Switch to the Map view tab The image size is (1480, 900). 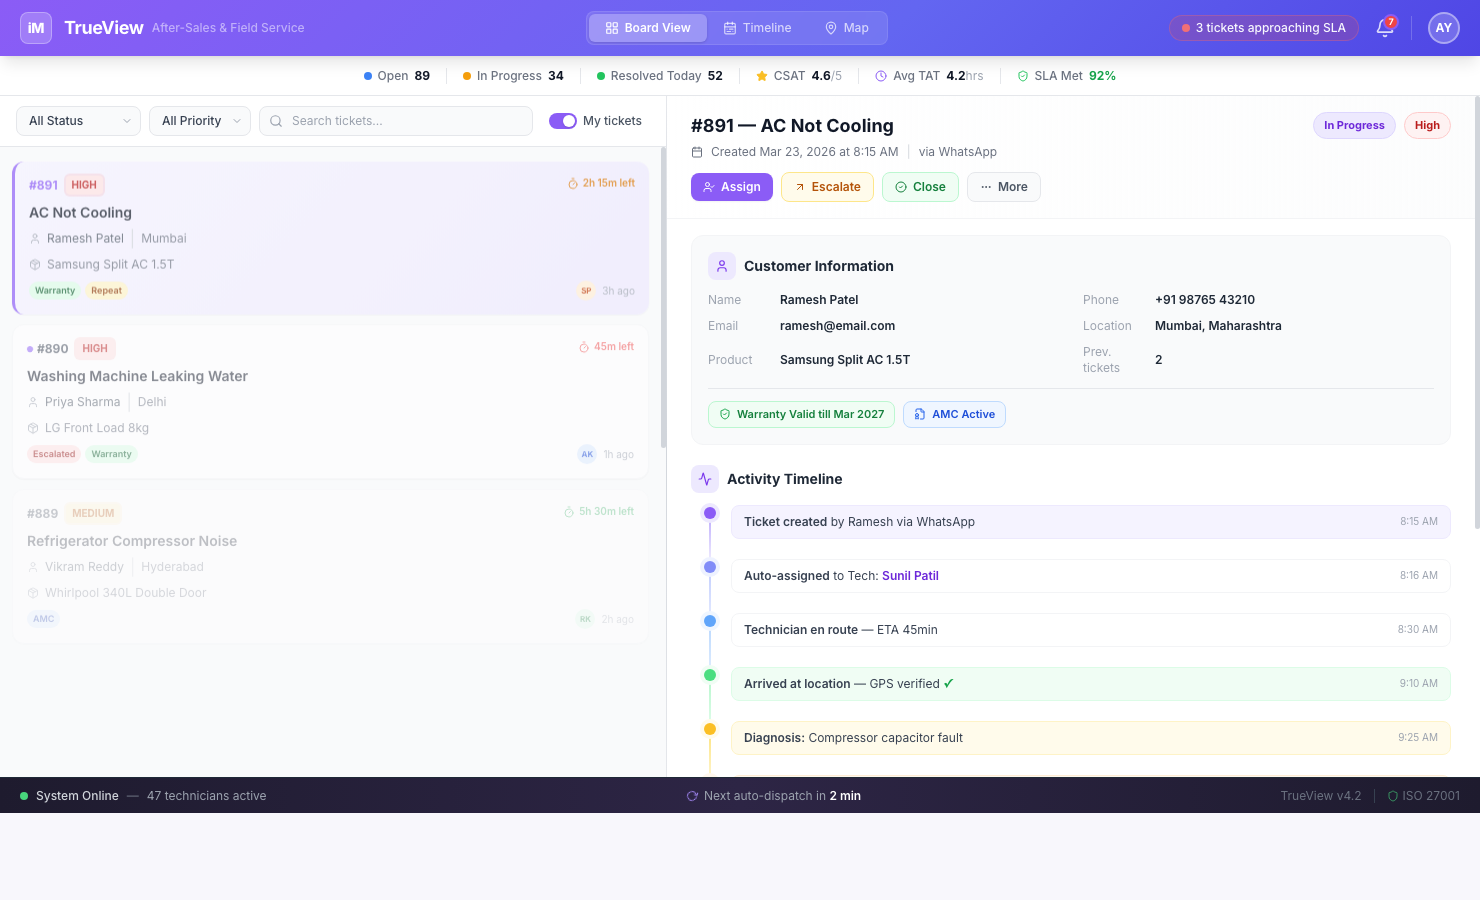[846, 28]
